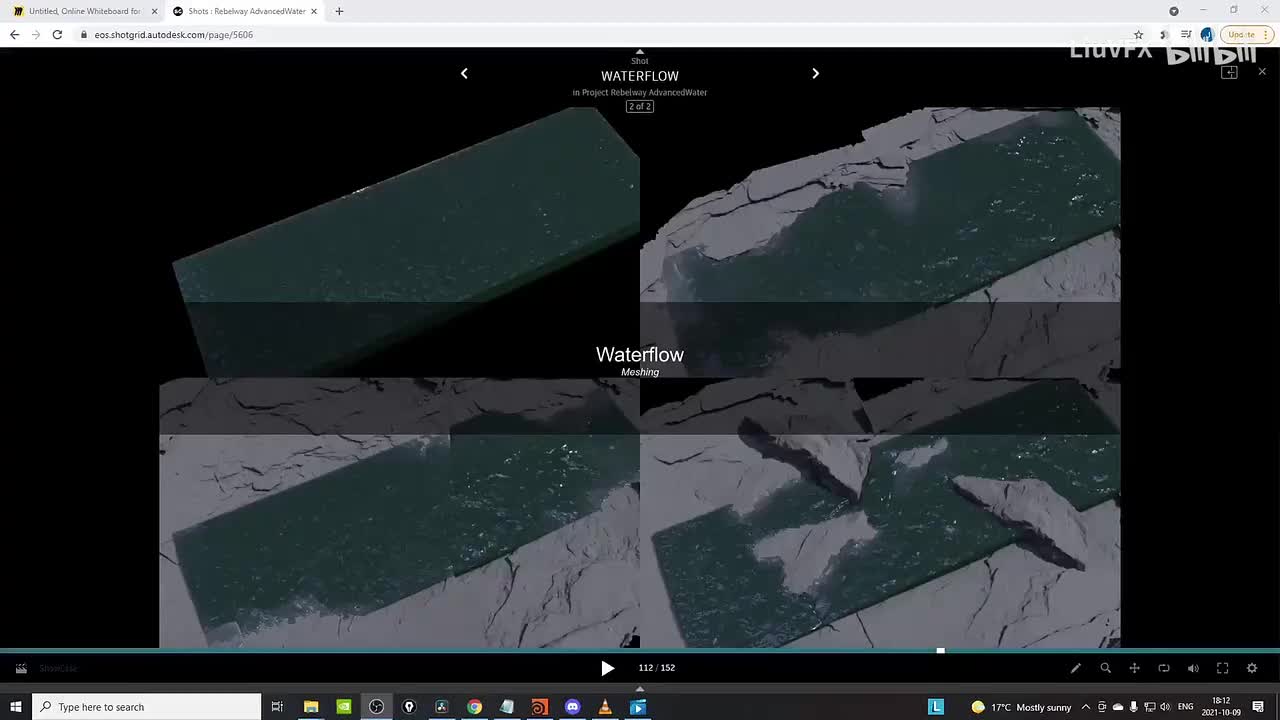The image size is (1280, 720).
Task: Switch to the 'Shots : Rebelway AdvancedWater' tab
Action: (x=245, y=11)
